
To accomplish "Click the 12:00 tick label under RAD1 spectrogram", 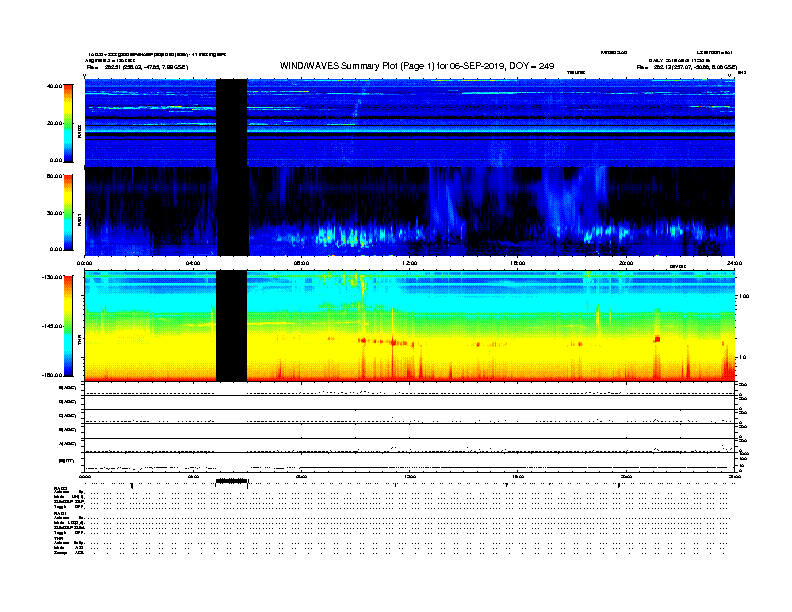I will coord(409,263).
